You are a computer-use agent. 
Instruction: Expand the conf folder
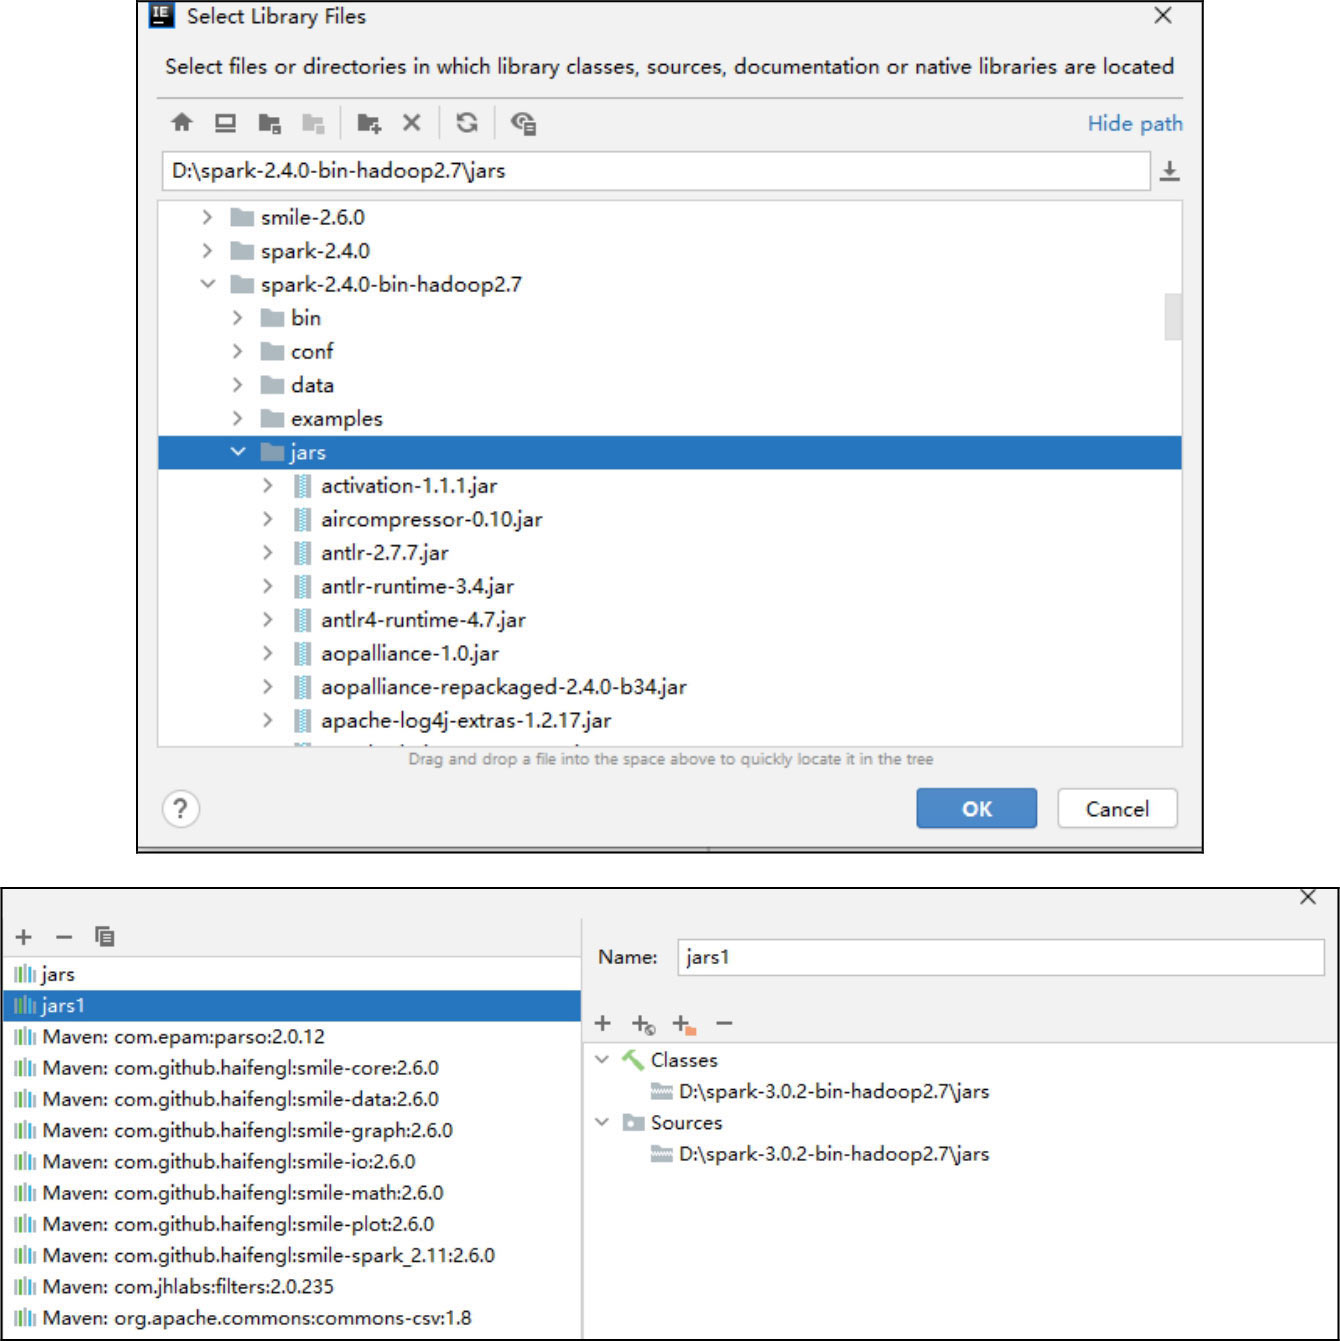(x=237, y=351)
